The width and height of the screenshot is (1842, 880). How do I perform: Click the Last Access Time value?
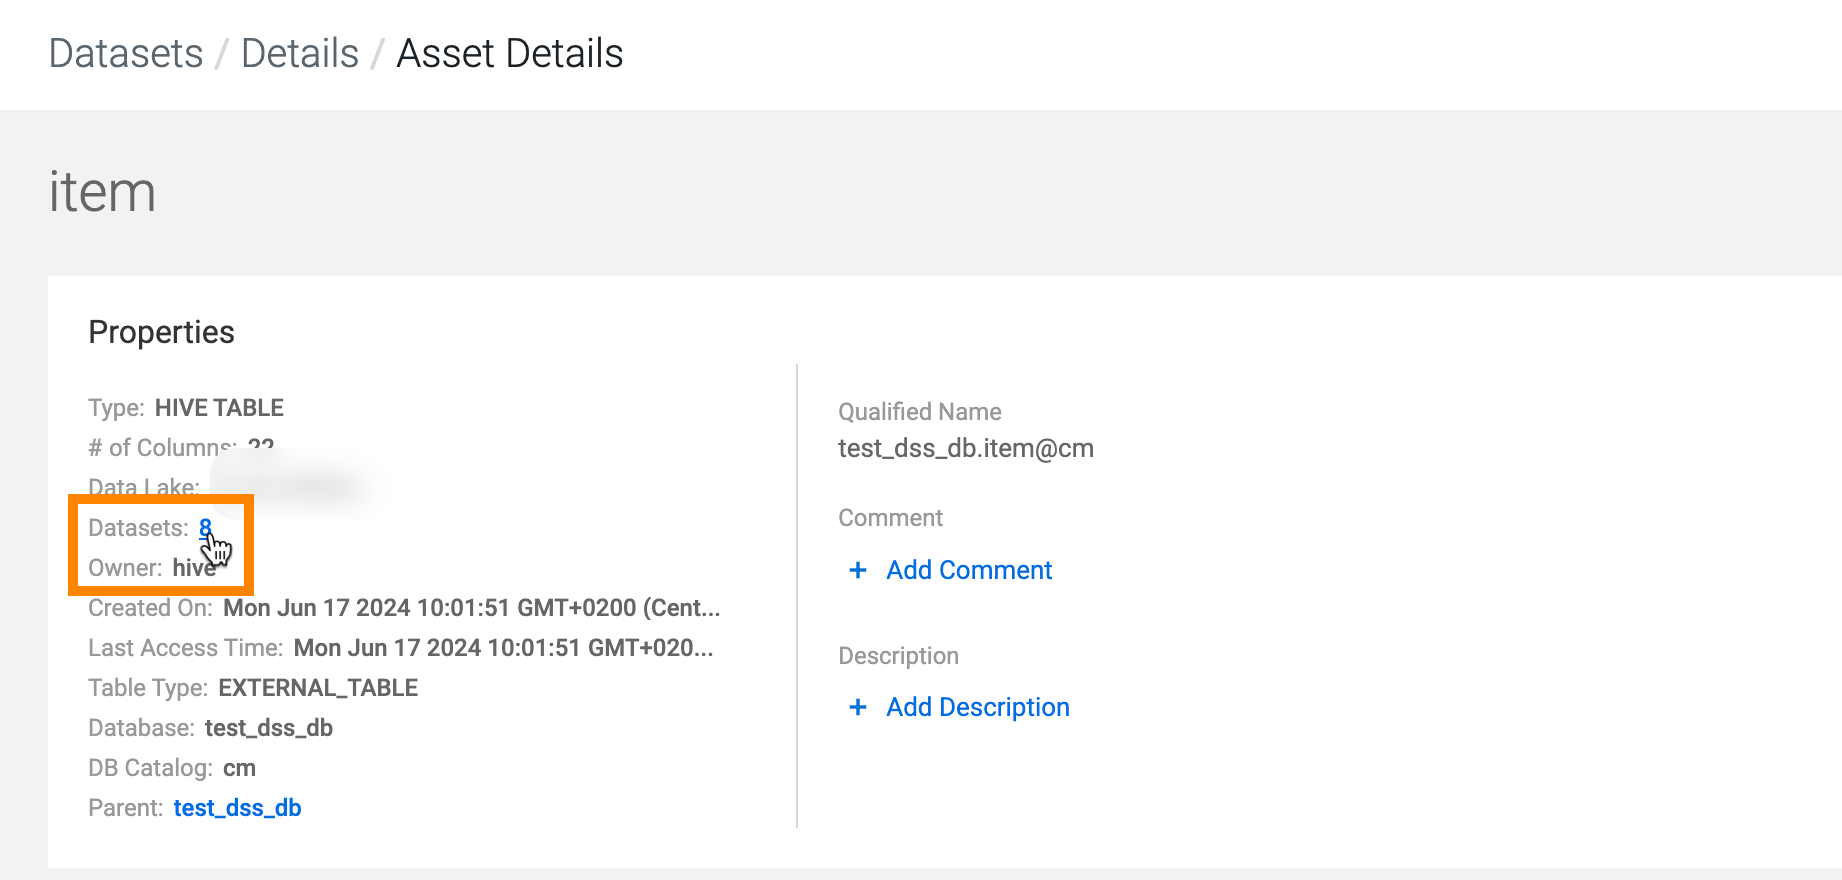(502, 648)
